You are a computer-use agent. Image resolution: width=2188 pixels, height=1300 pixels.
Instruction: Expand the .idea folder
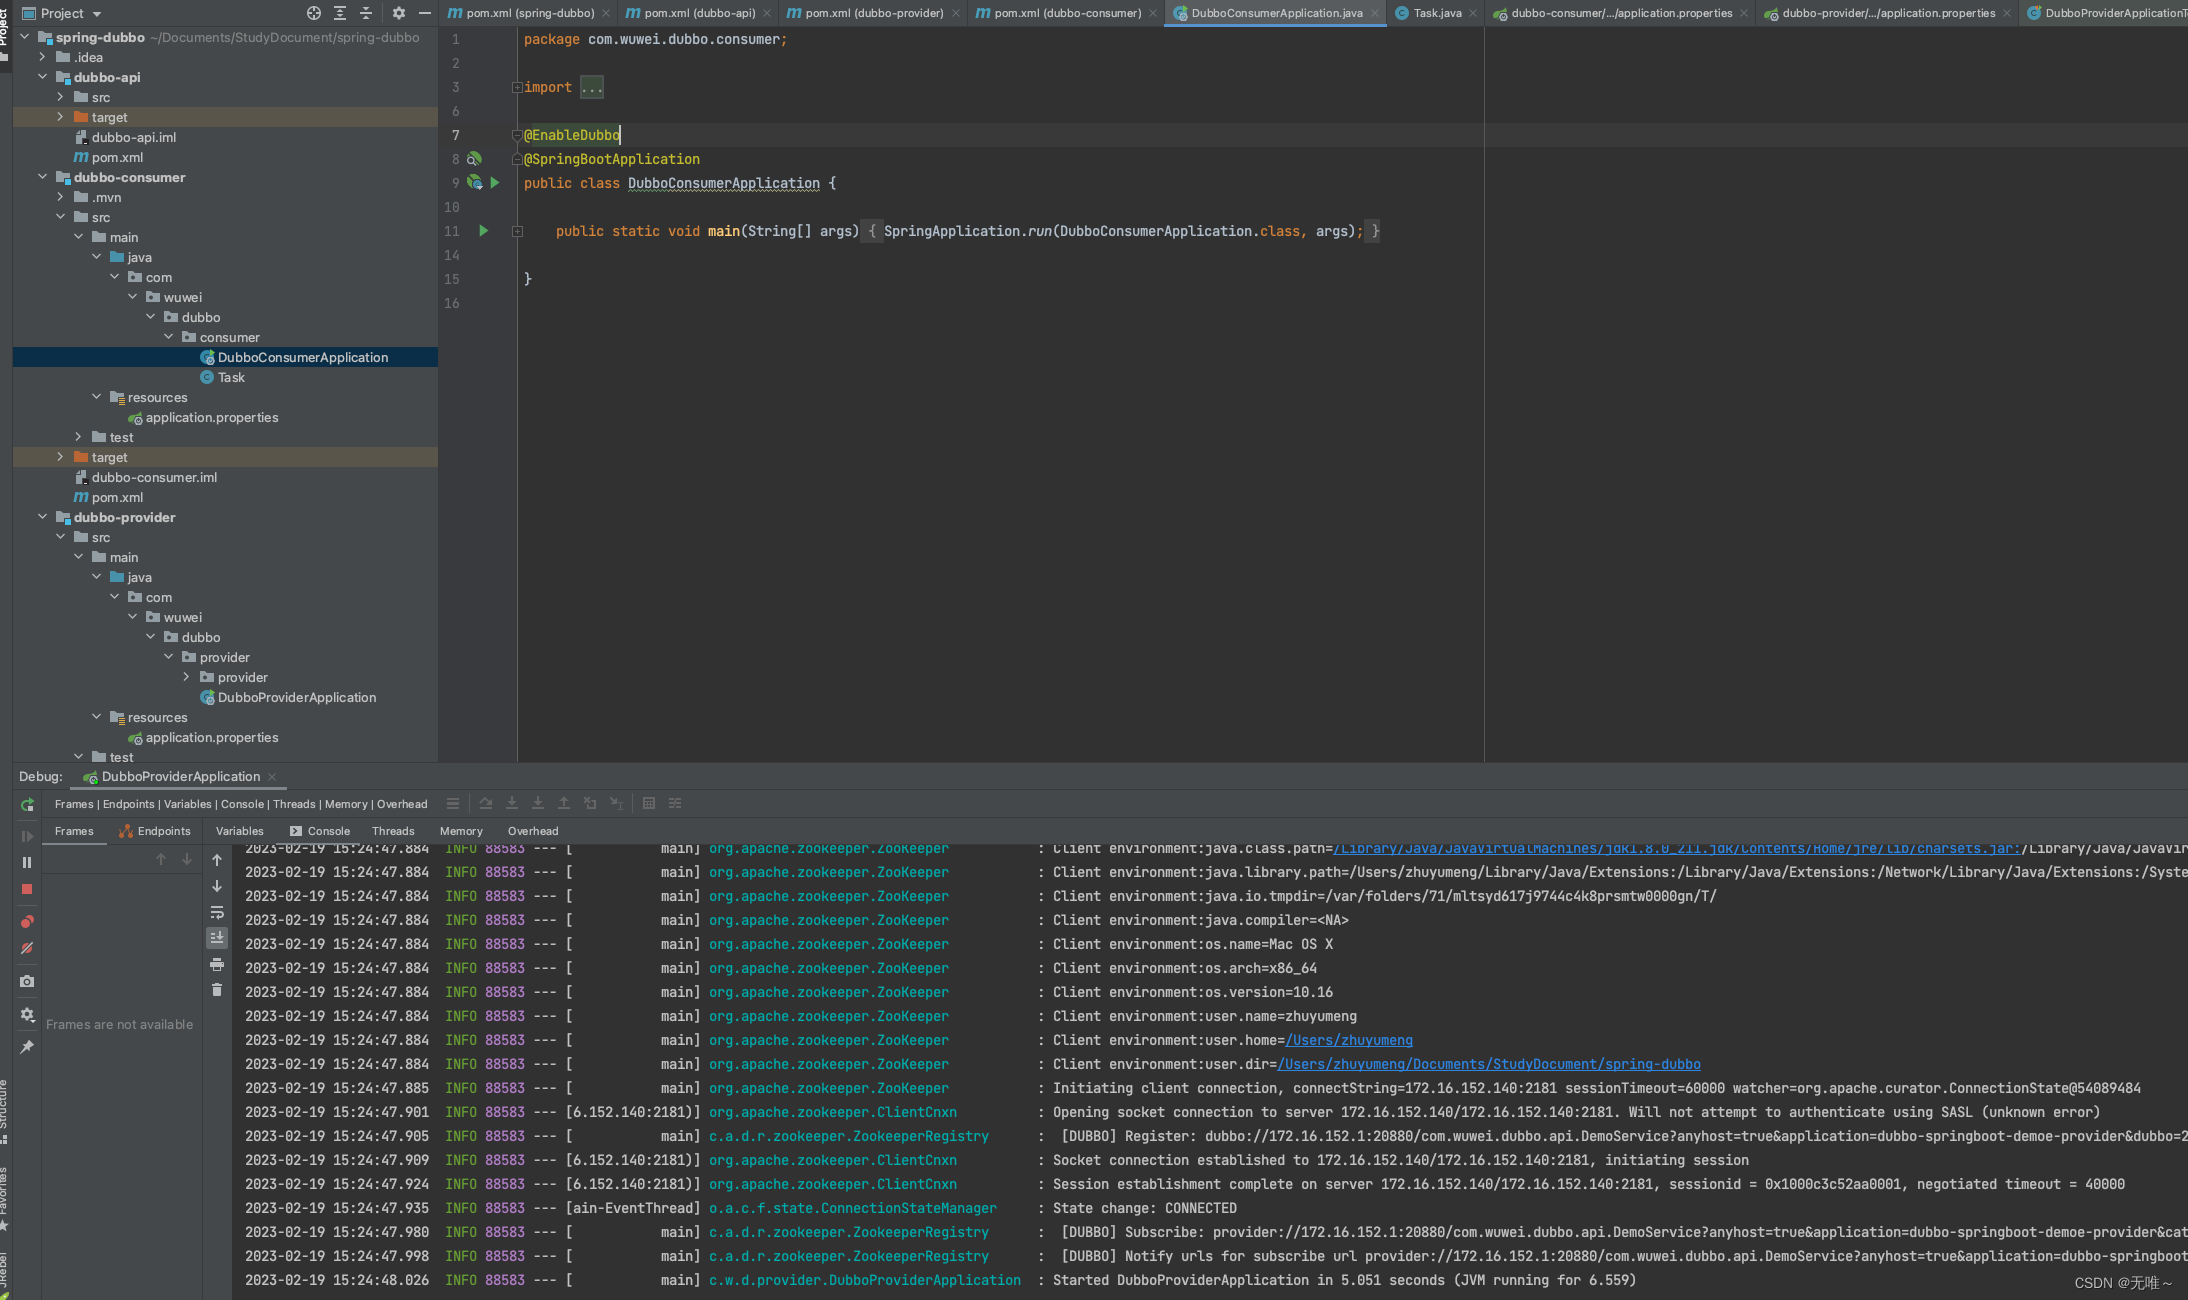[42, 57]
